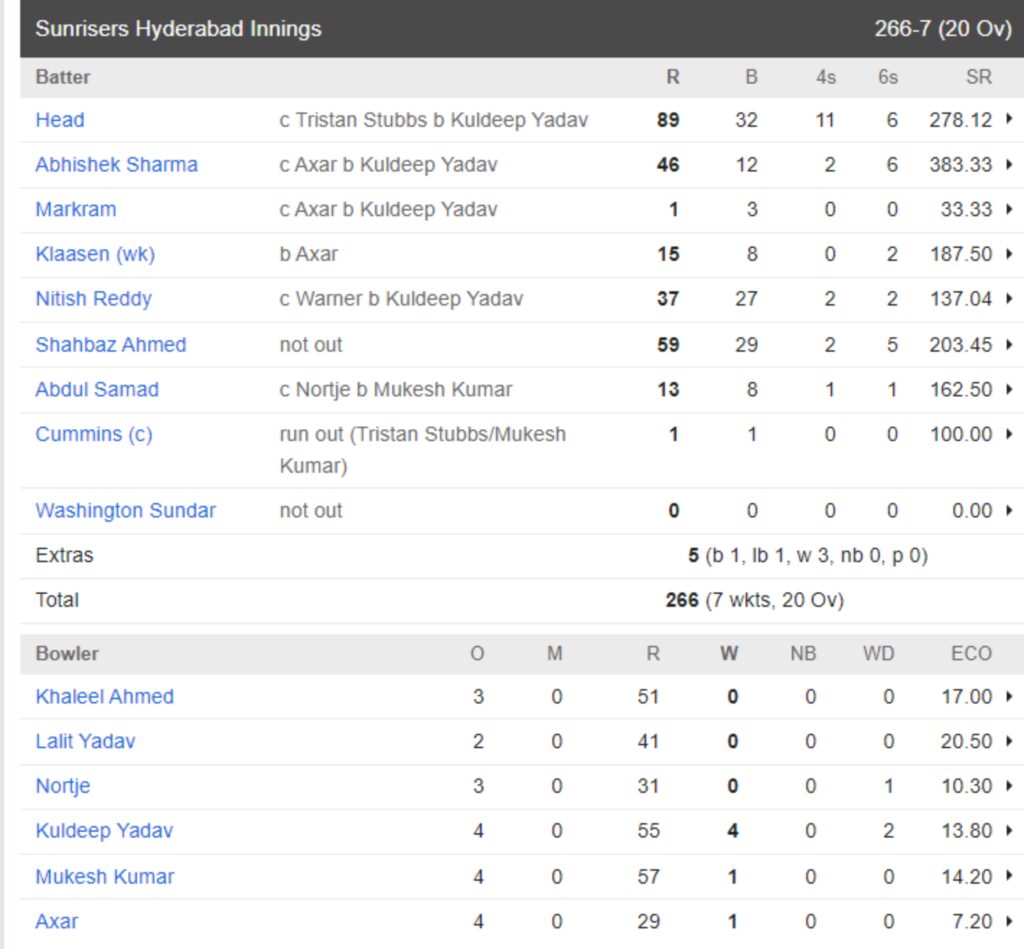Expand Head's row arrow beside 278.12
This screenshot has width=1024, height=949.
click(1009, 119)
